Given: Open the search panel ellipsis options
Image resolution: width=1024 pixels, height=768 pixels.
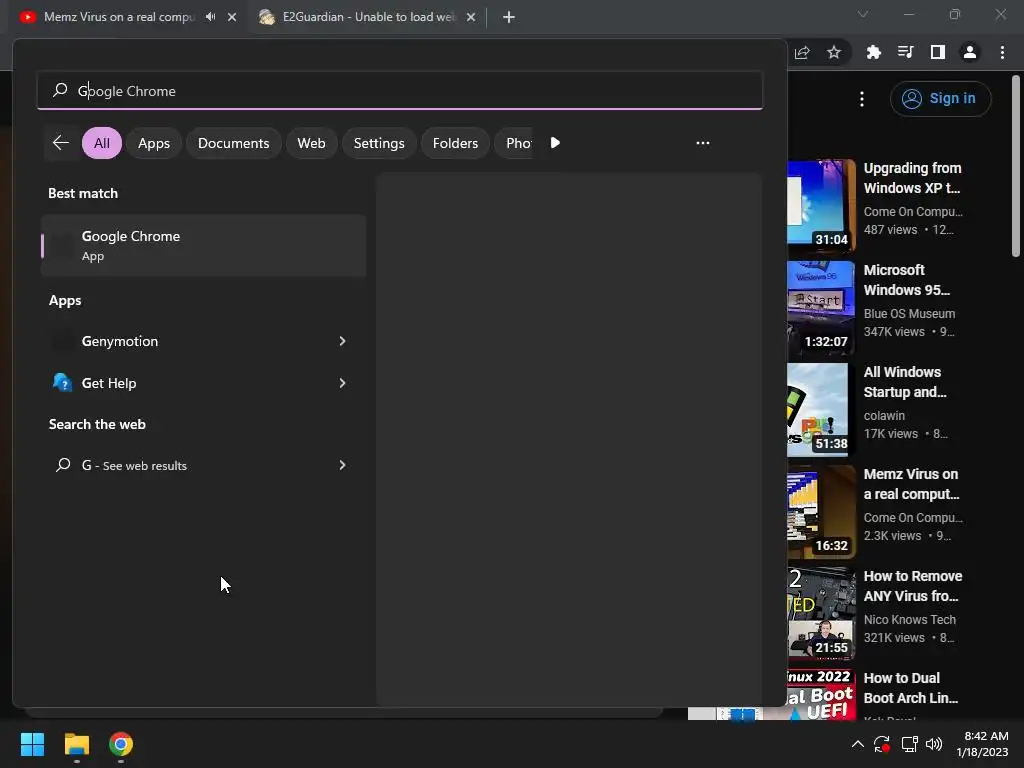Looking at the screenshot, I should pyautogui.click(x=703, y=143).
